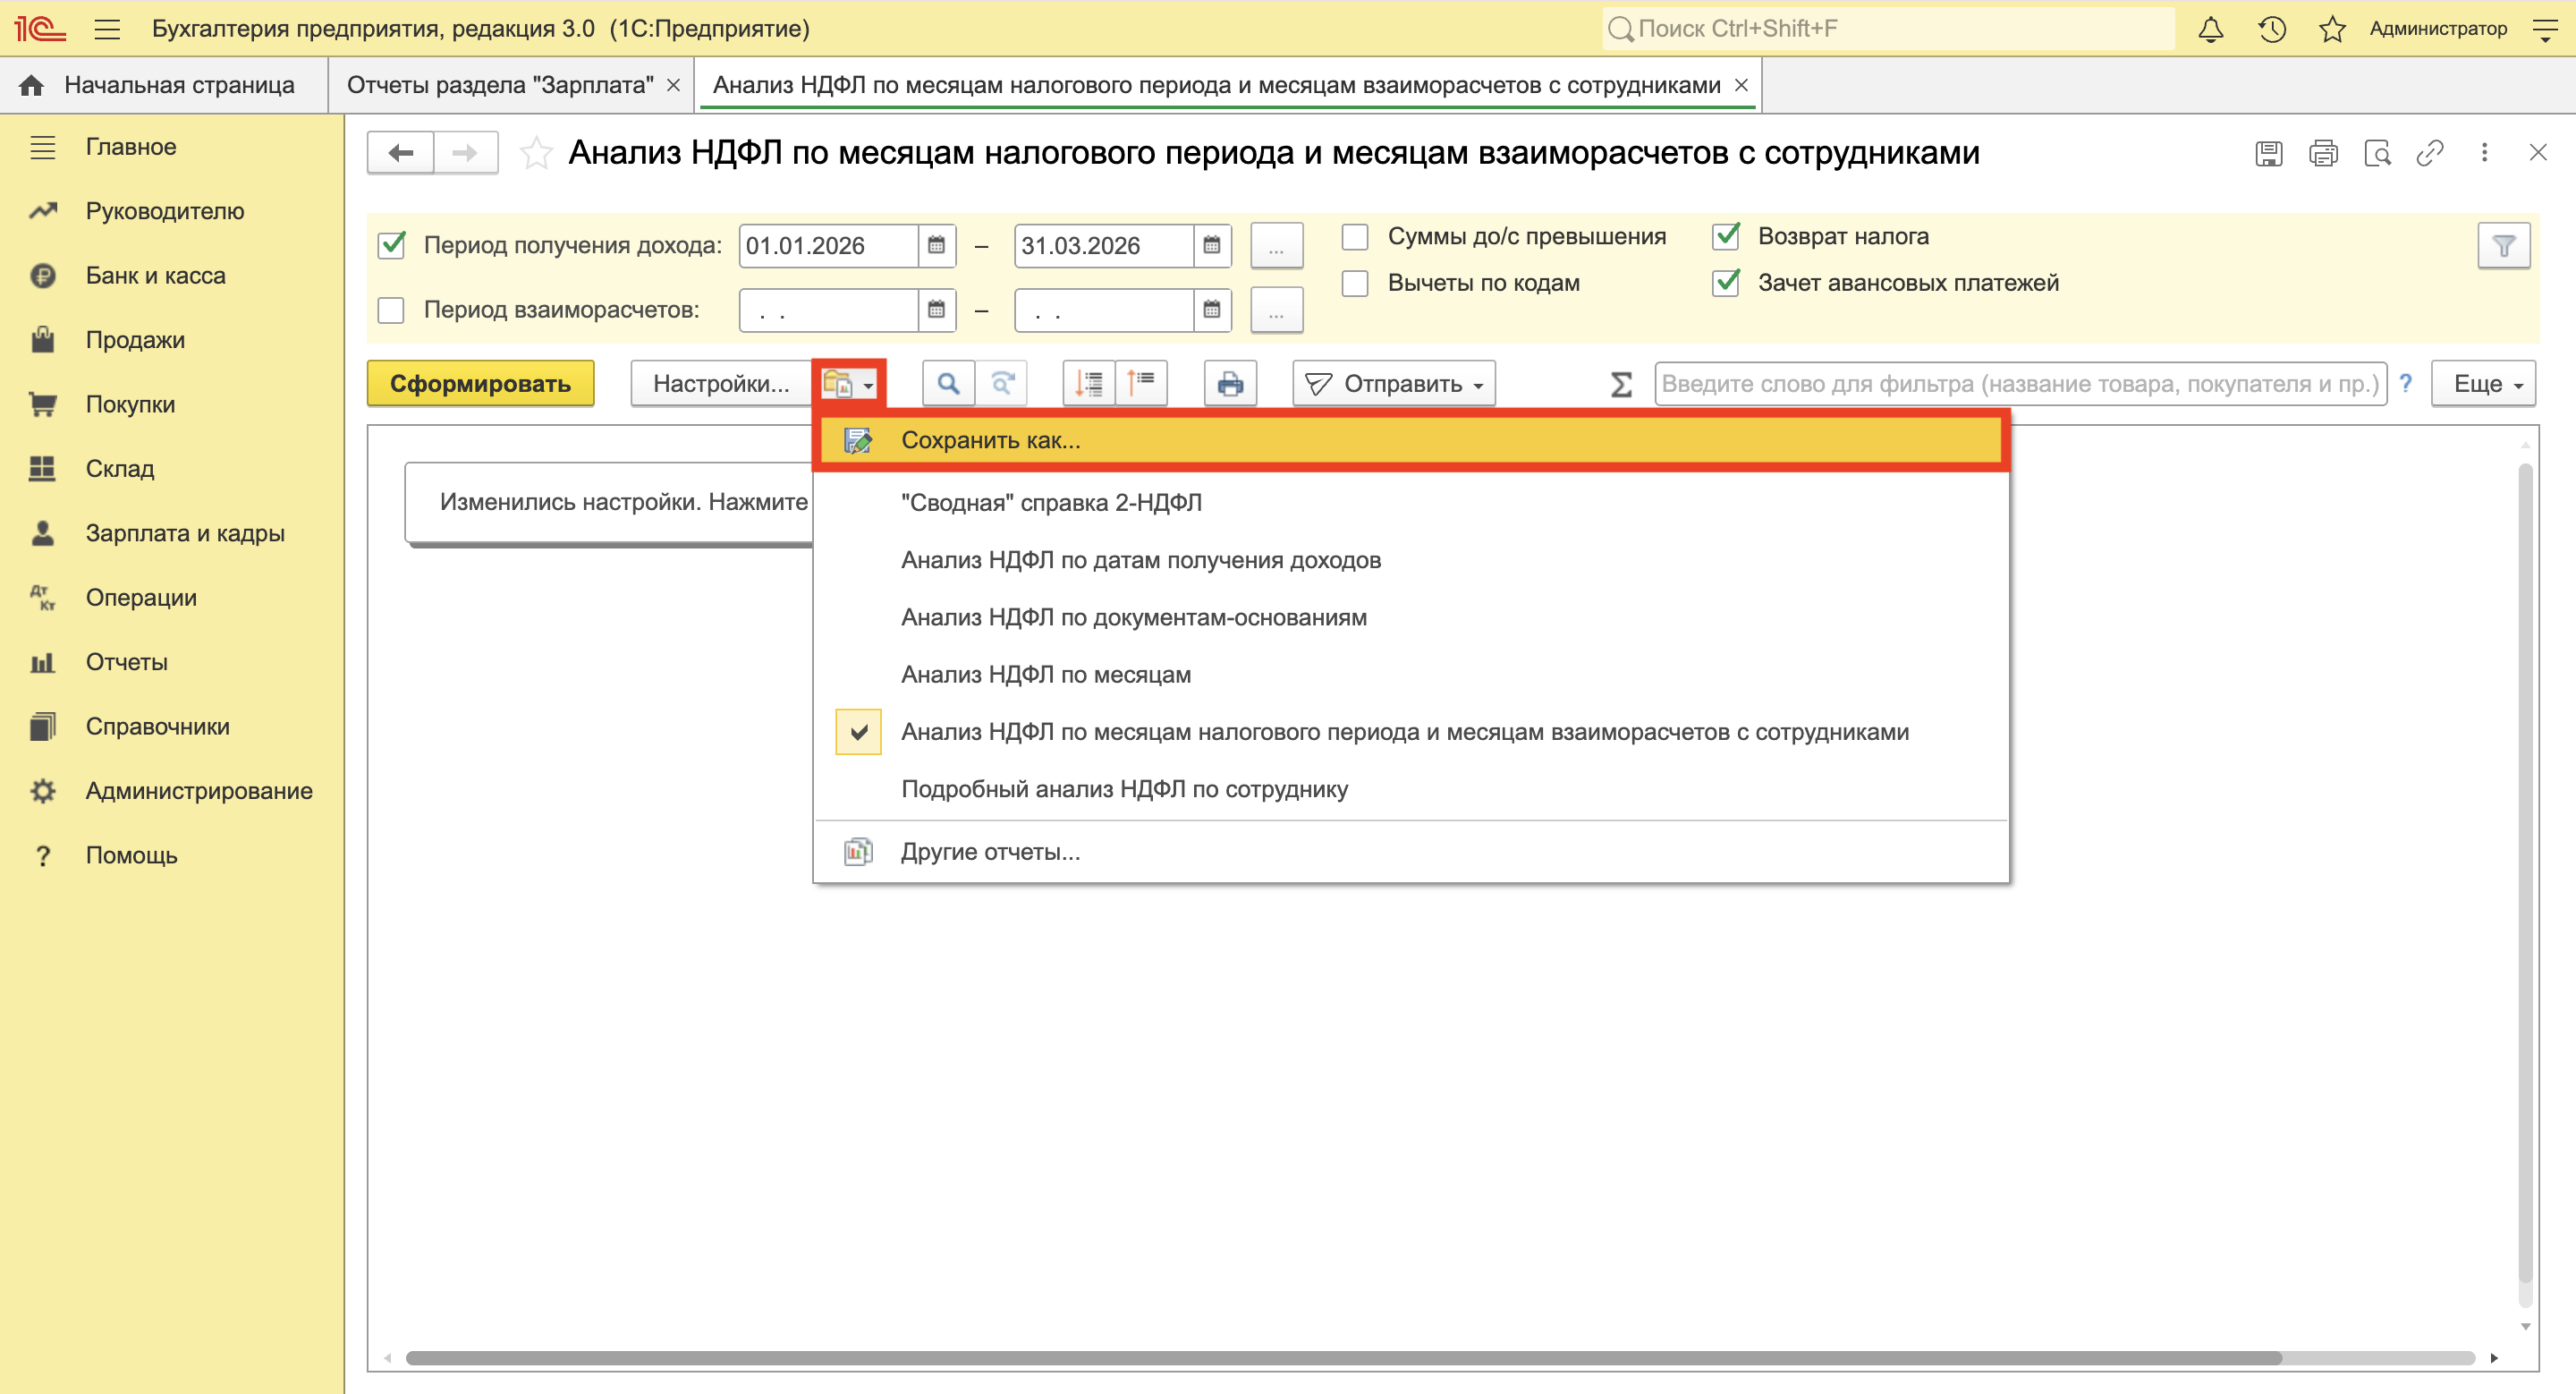Open the history clock icon
The width and height of the screenshot is (2576, 1394).
pos(2271,29)
